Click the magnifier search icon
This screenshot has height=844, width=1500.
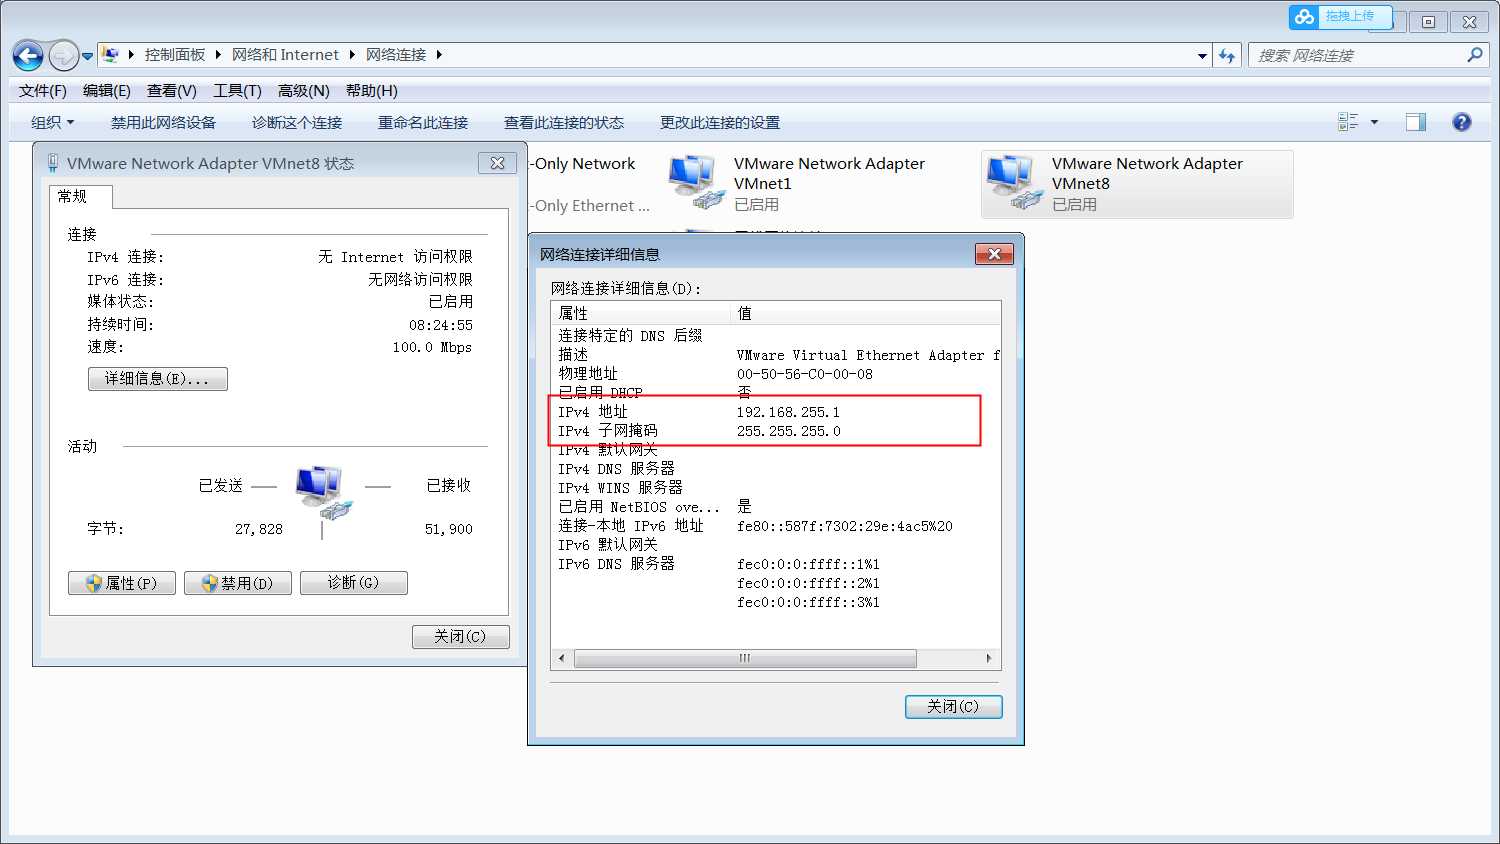pos(1475,55)
